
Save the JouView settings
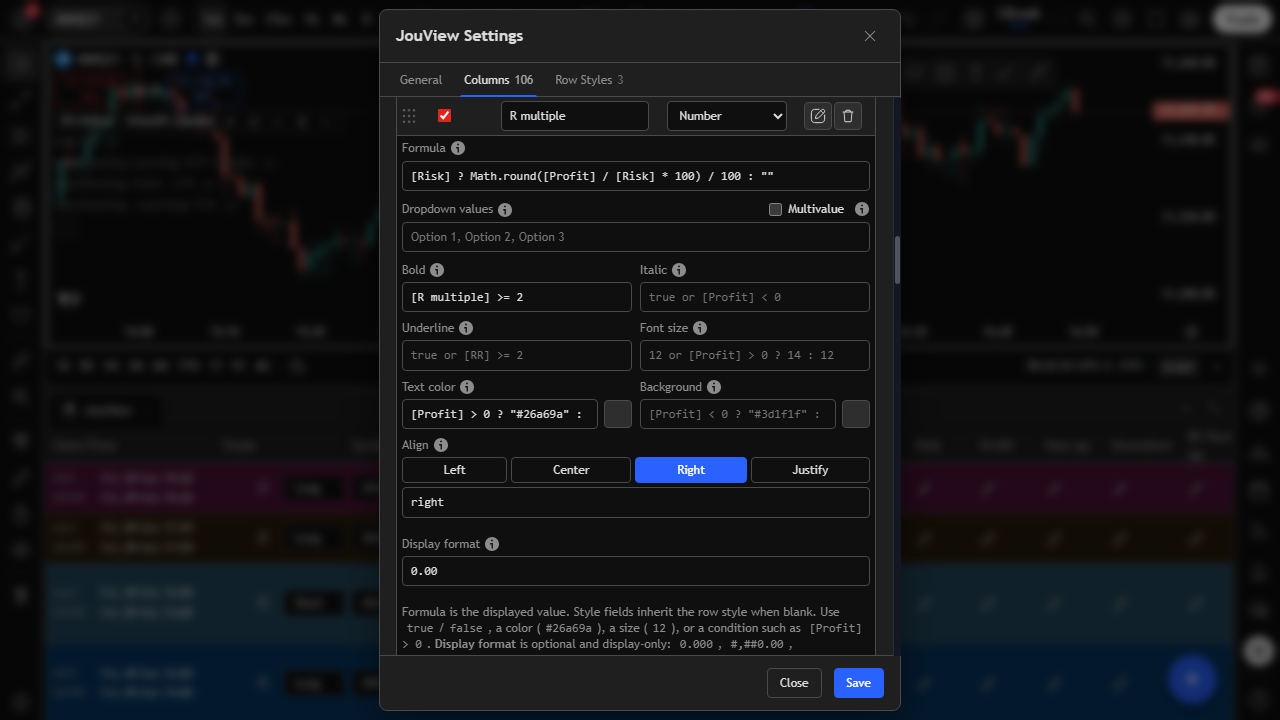pyautogui.click(x=859, y=683)
